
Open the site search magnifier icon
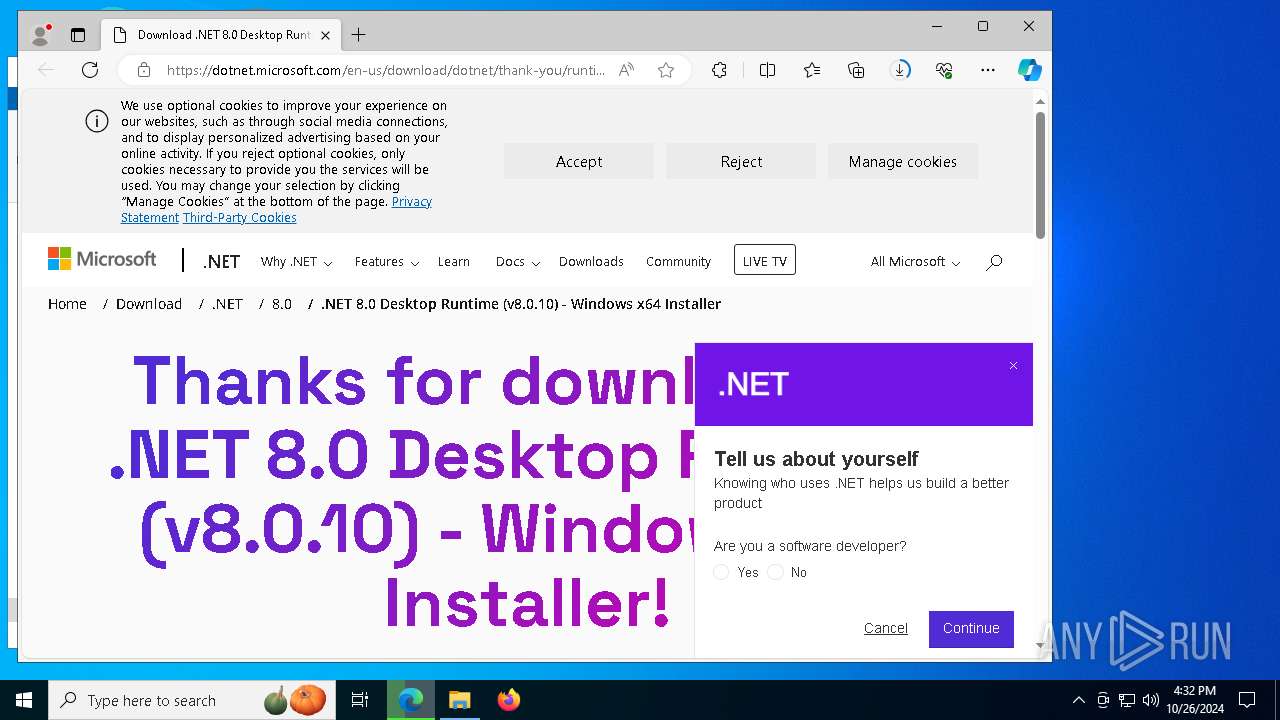click(x=994, y=262)
